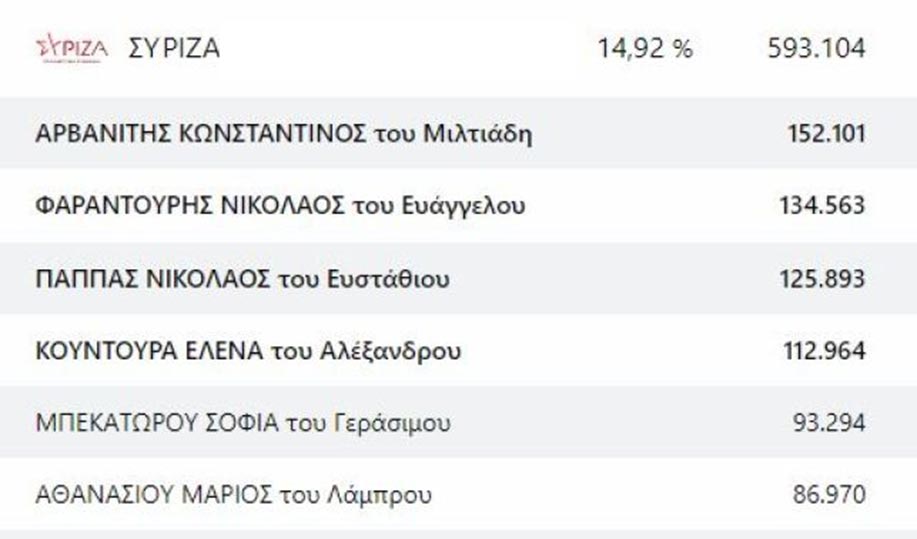Select candidate ΜΠΕΚΑΤΩΡΟΥ ΣΟΦΙΑ row
Image resolution: width=917 pixels, height=539 pixels.
coord(458,422)
